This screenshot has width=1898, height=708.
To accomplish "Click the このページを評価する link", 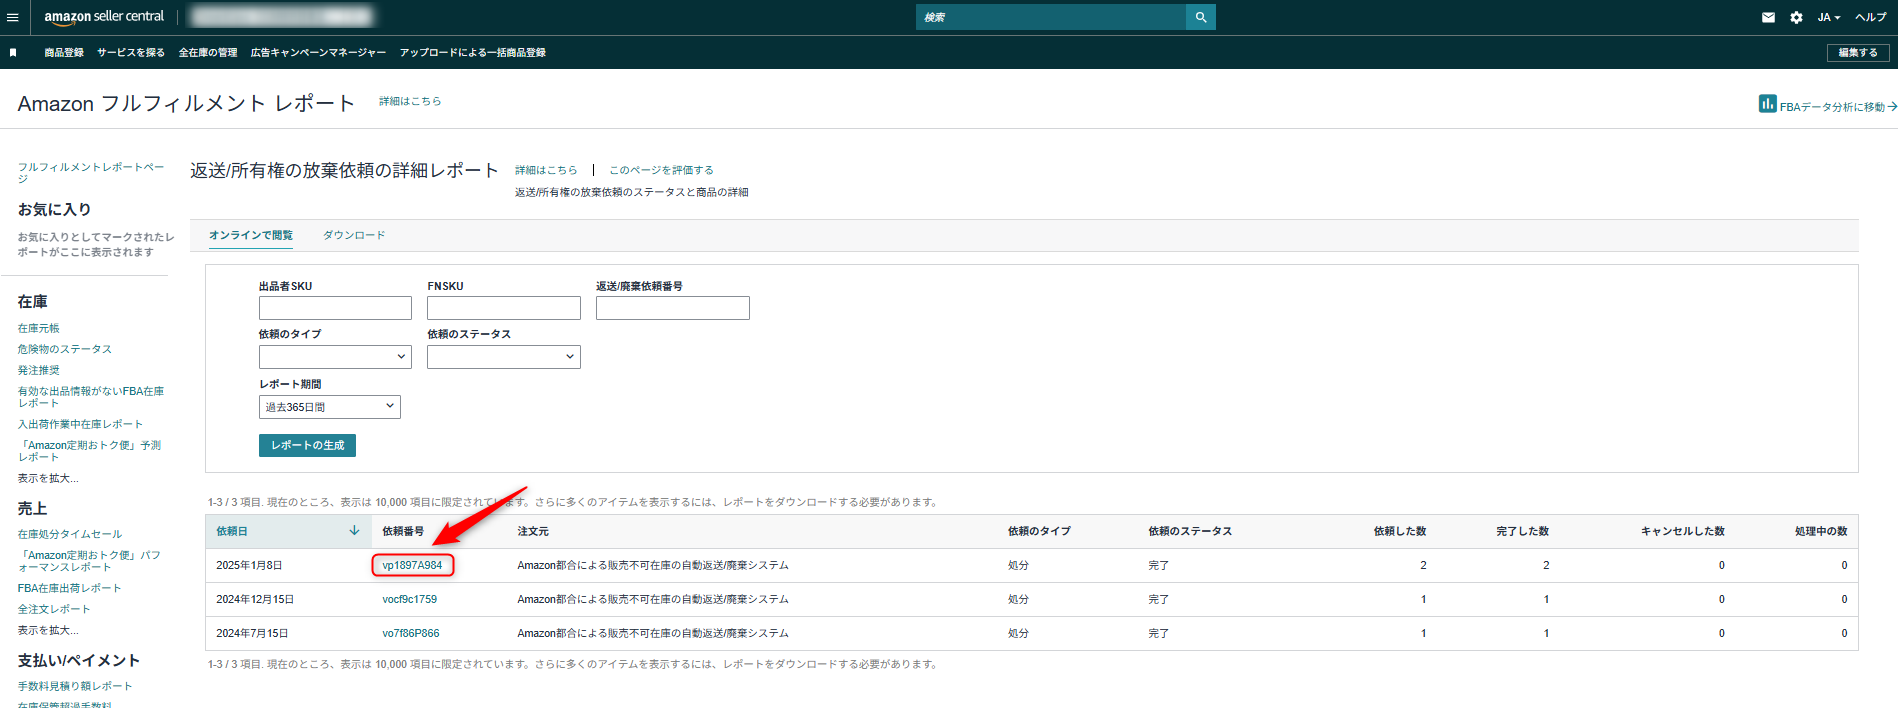I will click(661, 170).
